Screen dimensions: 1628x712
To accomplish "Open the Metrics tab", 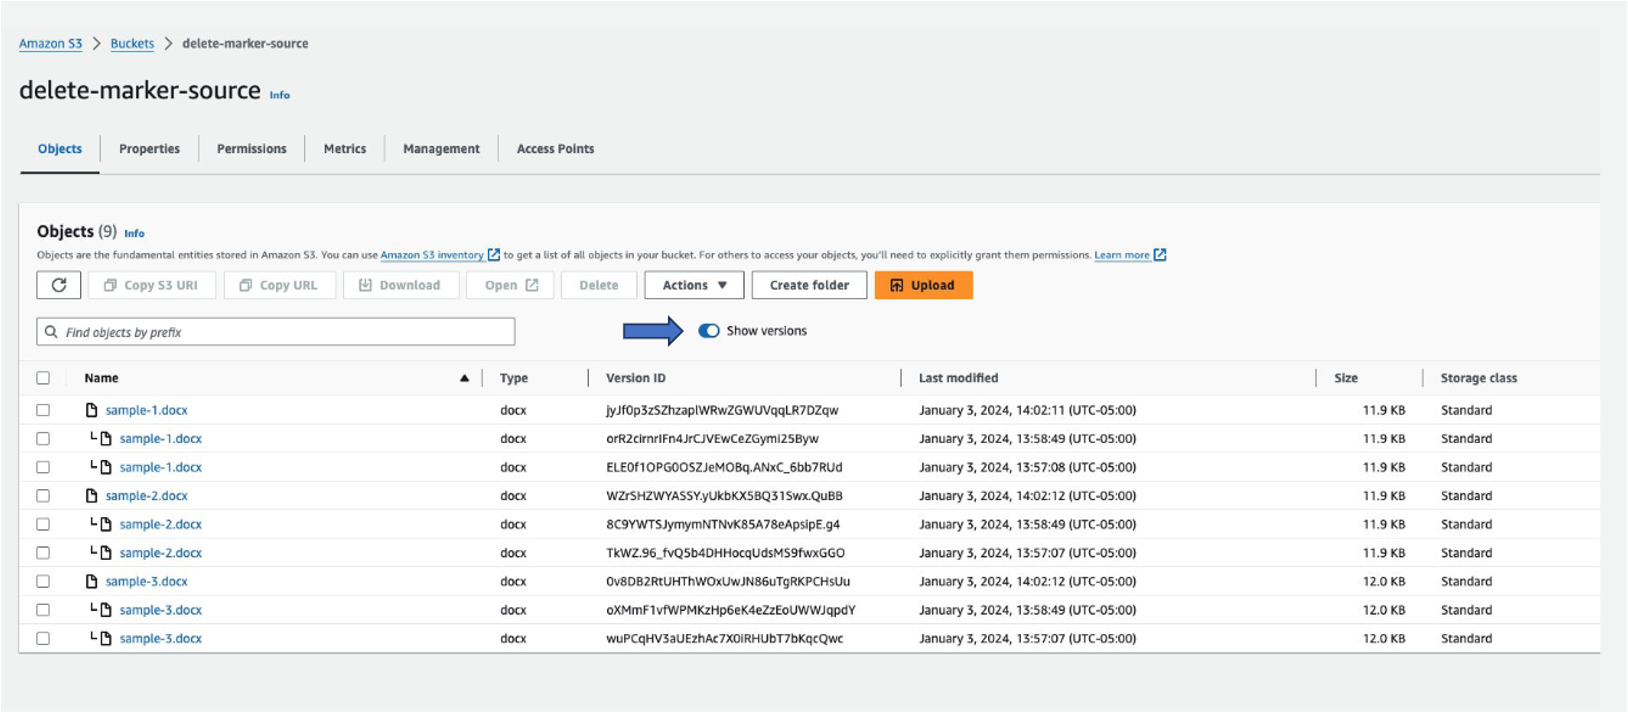I will [345, 149].
